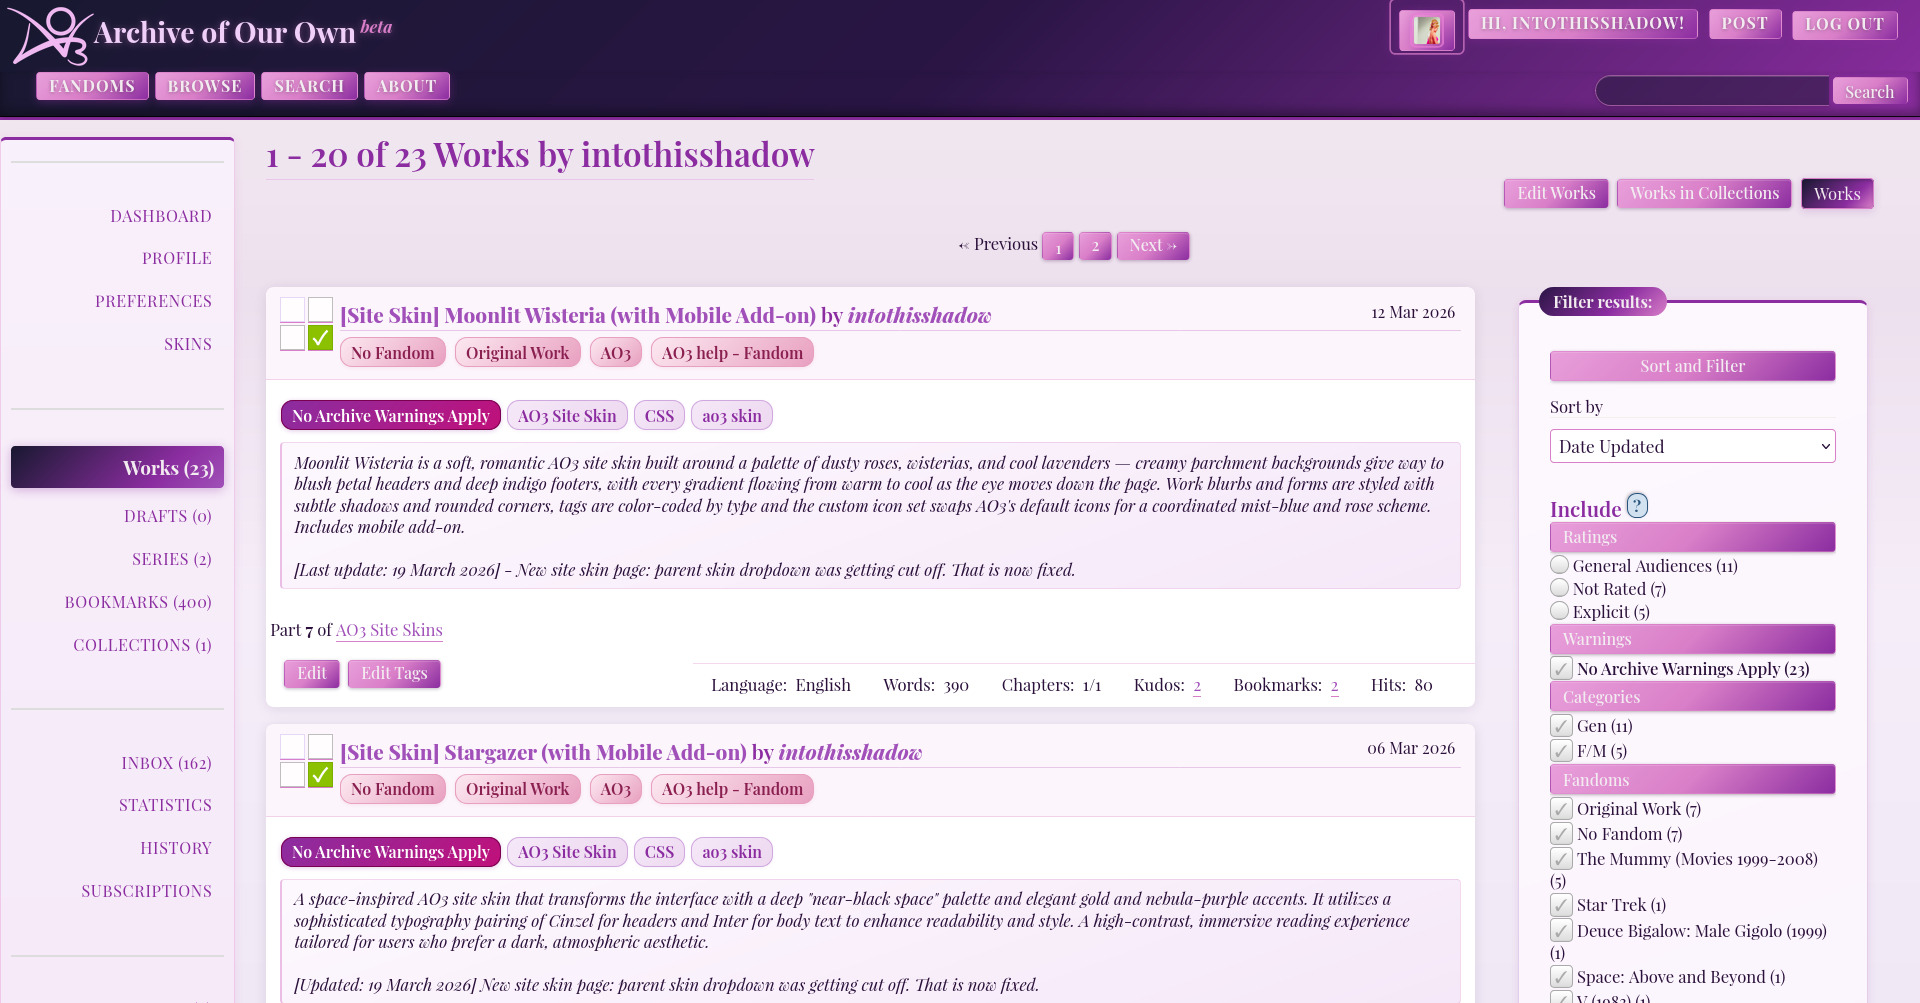Click the Include help question mark icon

tap(1637, 506)
